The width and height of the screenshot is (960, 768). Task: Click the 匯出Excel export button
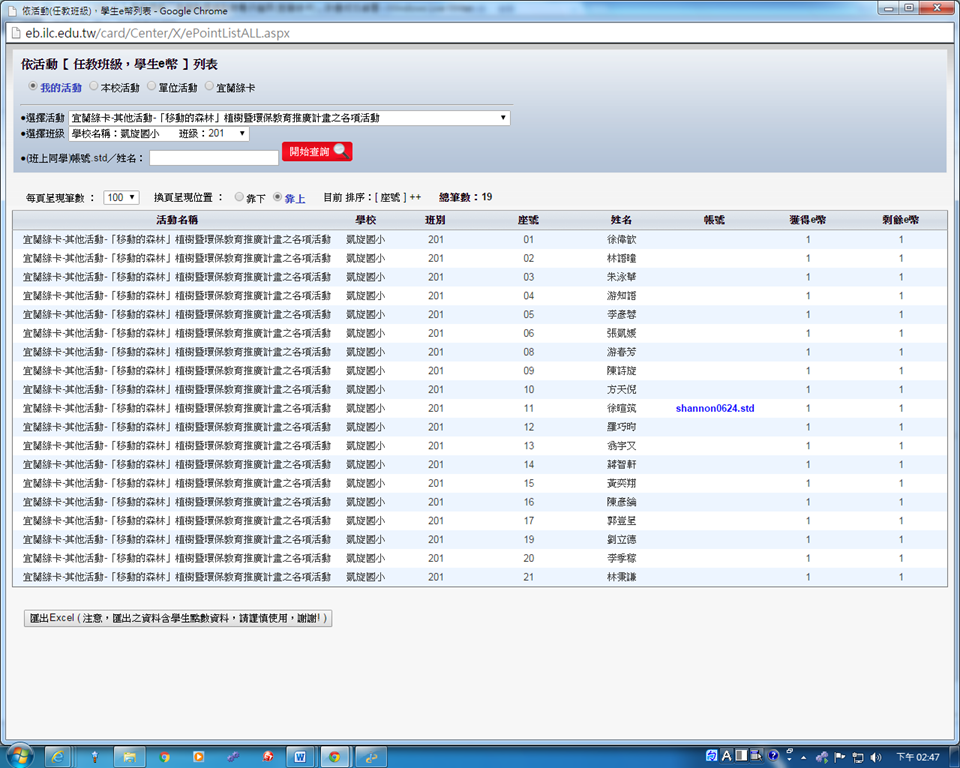(176, 618)
